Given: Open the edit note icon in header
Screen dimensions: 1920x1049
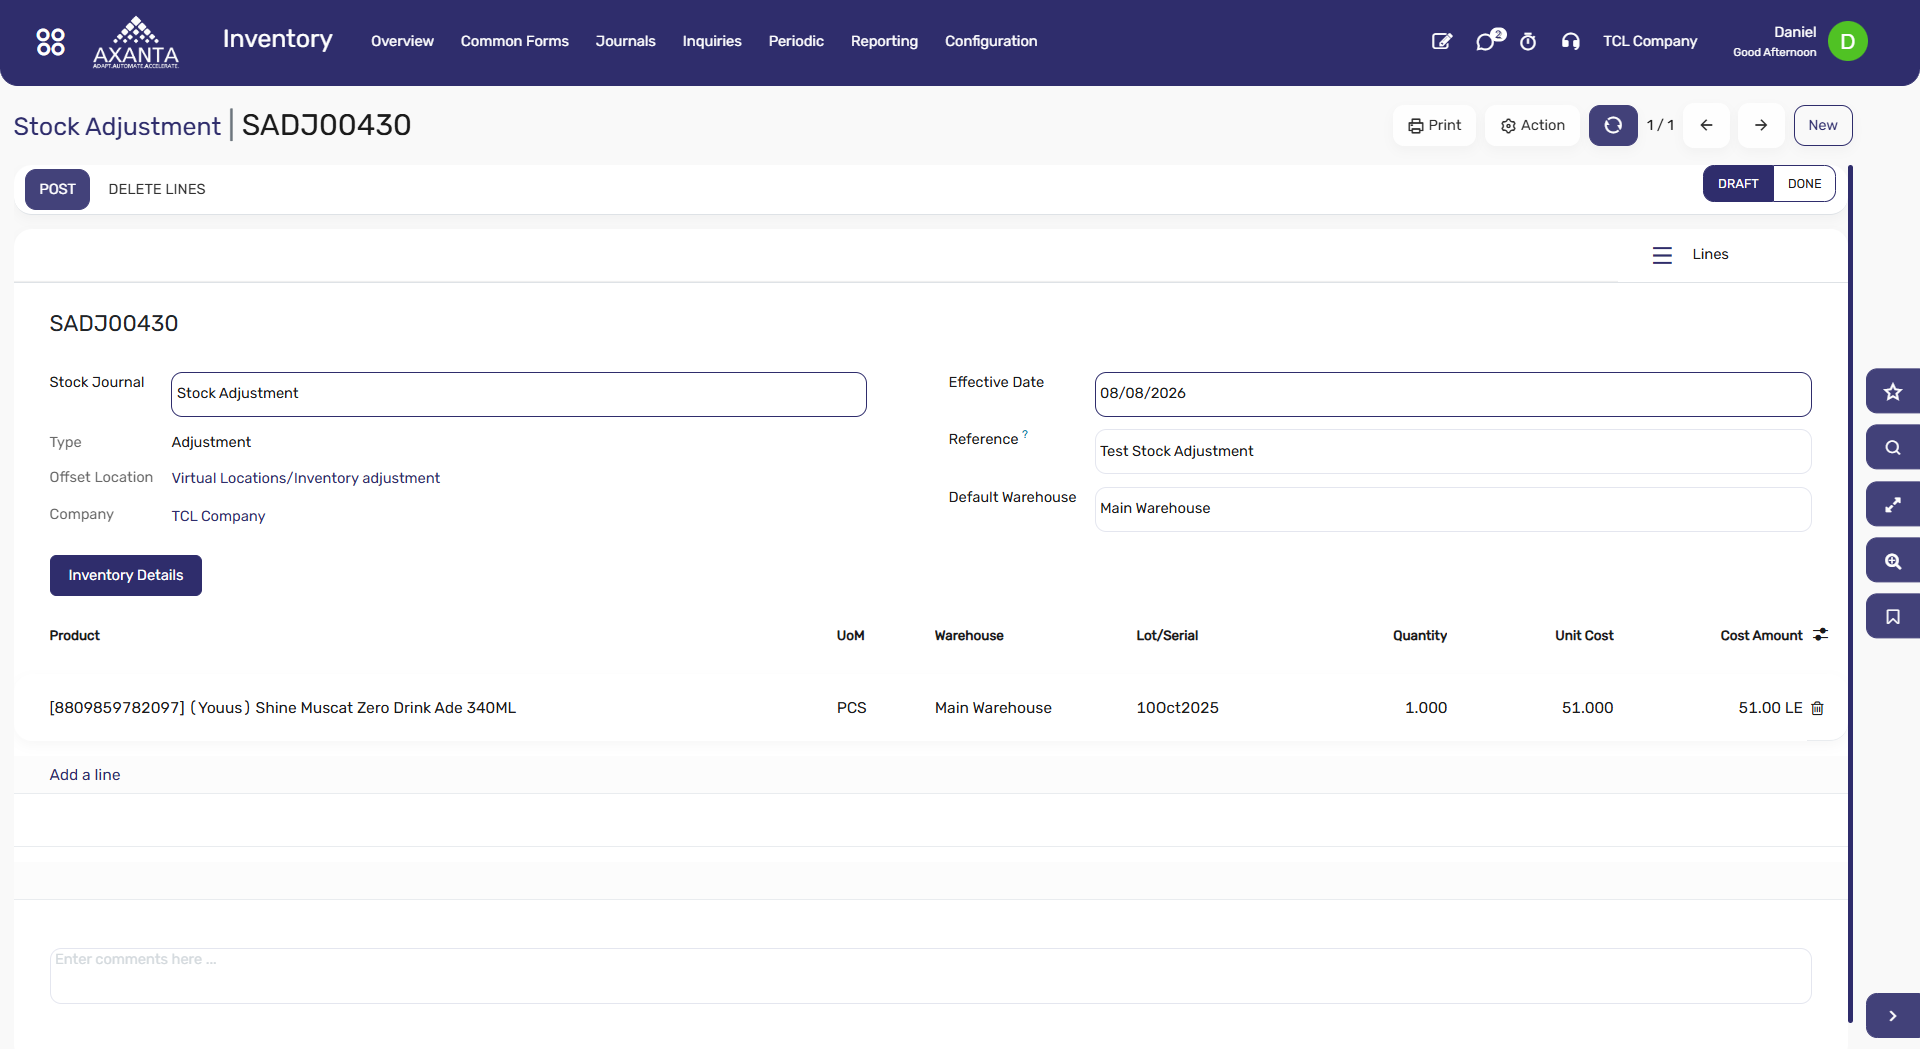Looking at the screenshot, I should (1441, 41).
